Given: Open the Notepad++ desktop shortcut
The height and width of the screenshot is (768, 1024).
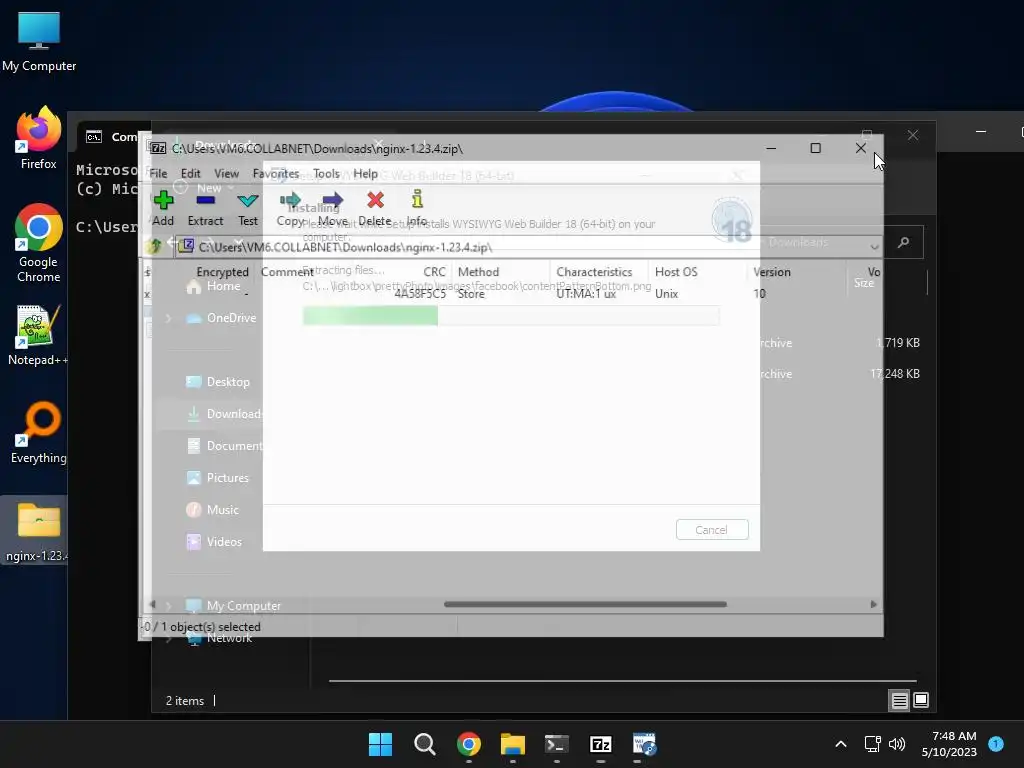Looking at the screenshot, I should [x=39, y=336].
